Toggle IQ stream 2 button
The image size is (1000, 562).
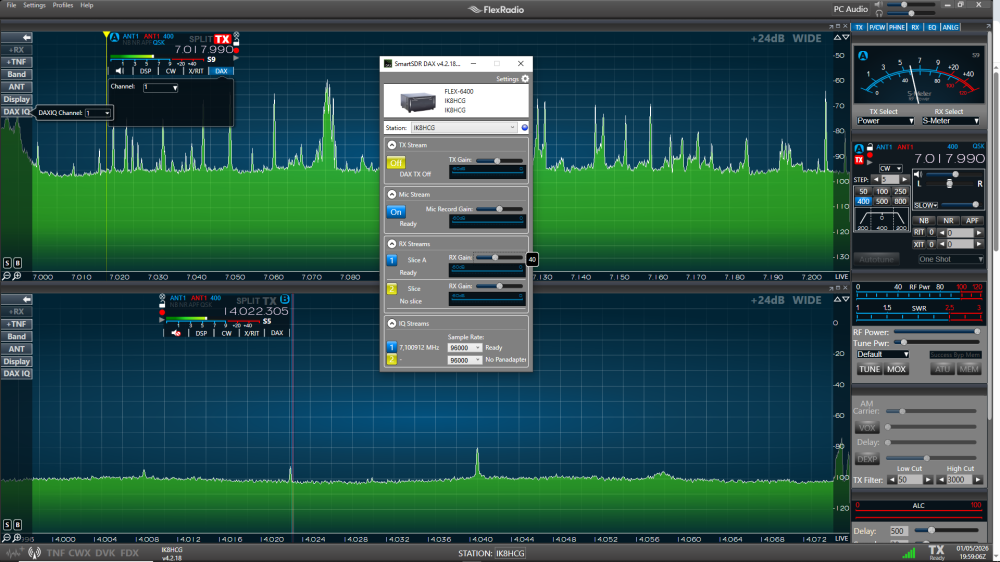(392, 360)
